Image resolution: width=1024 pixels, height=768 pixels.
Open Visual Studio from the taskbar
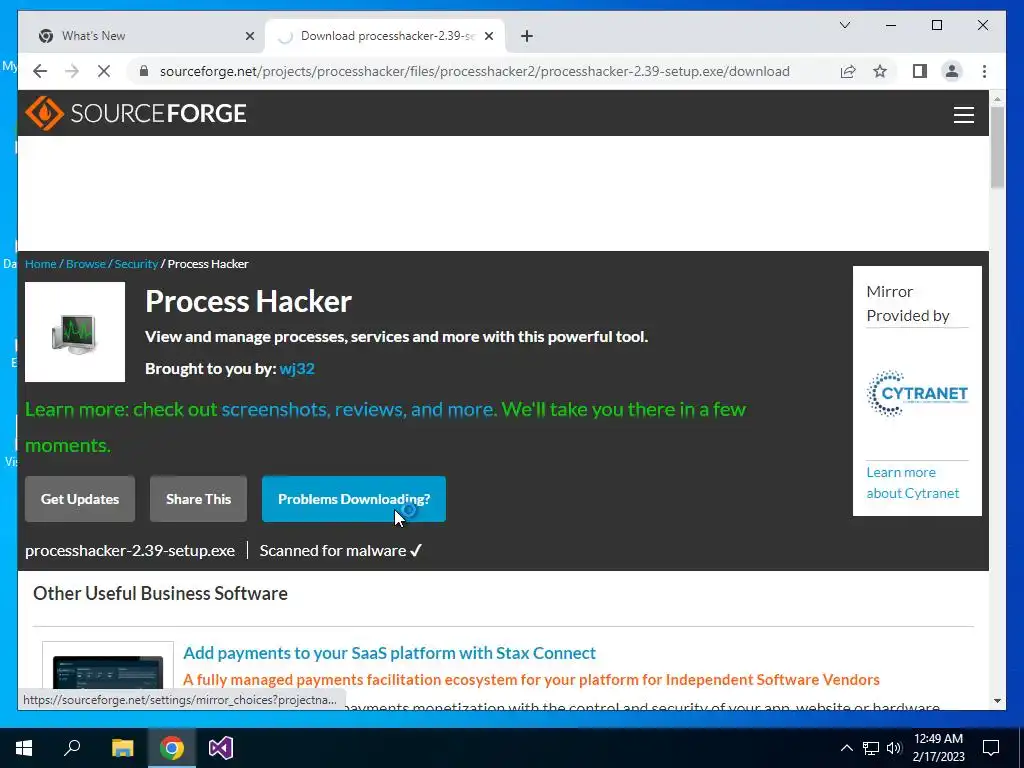221,748
